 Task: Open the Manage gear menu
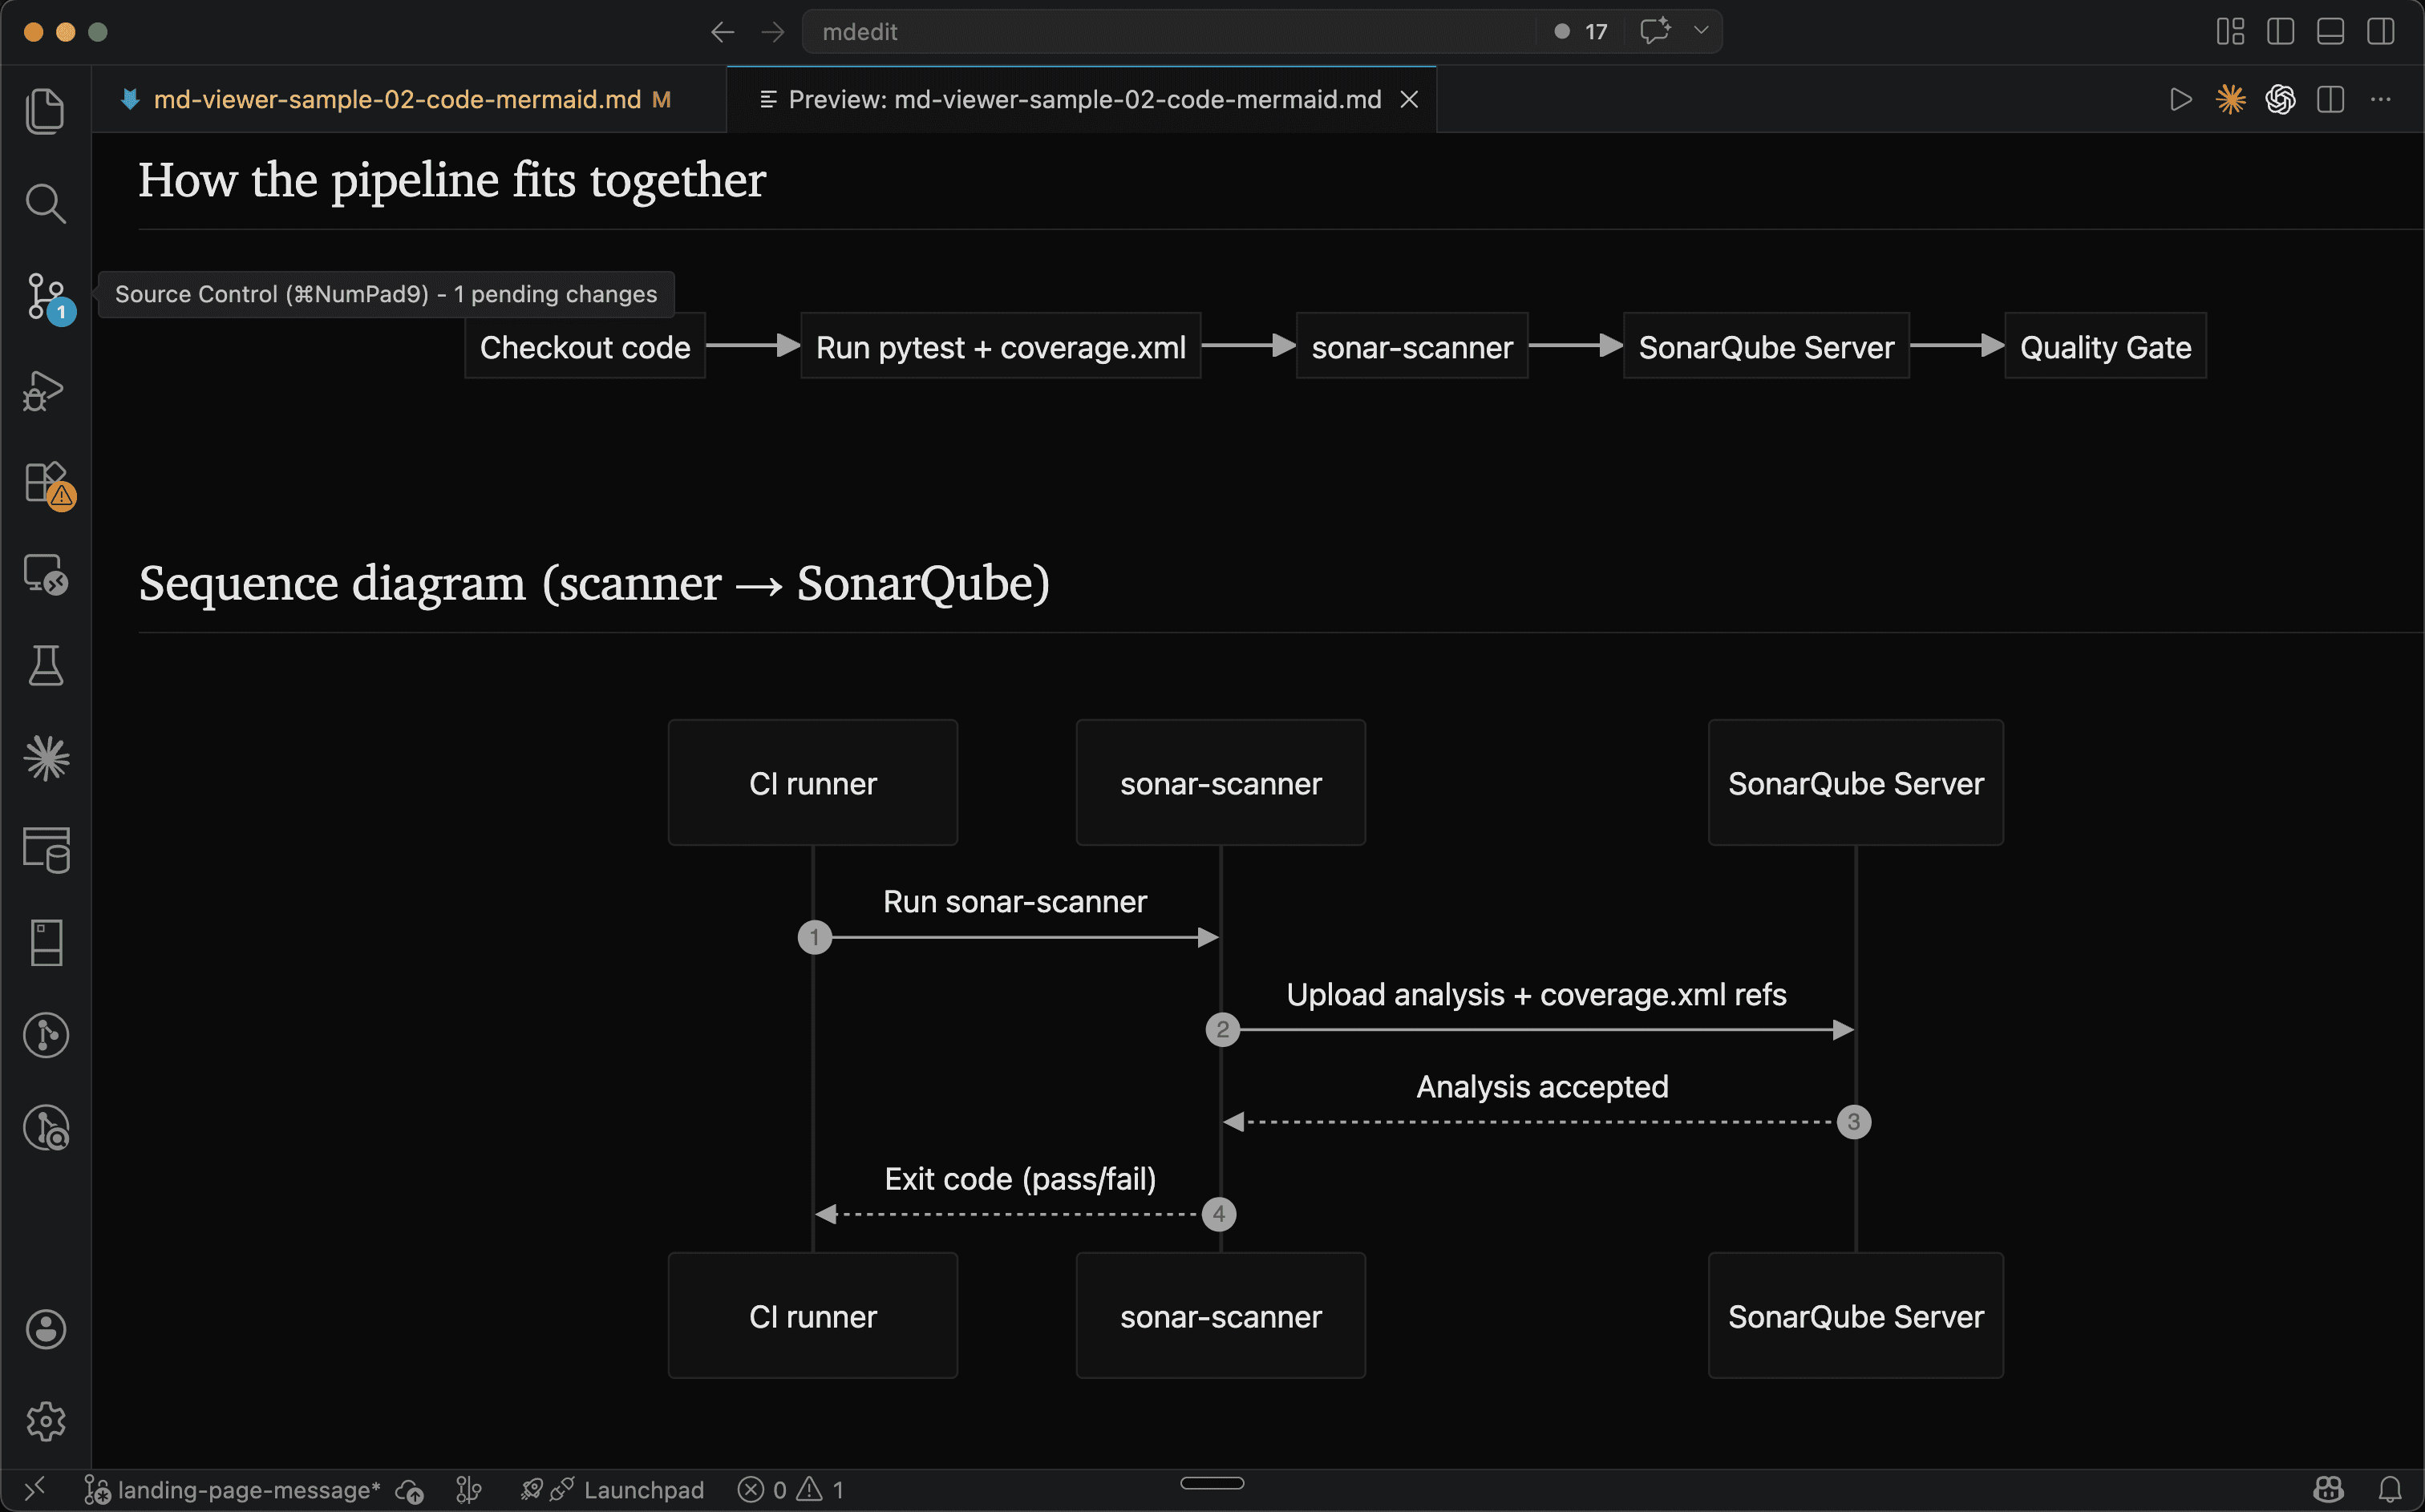(45, 1421)
